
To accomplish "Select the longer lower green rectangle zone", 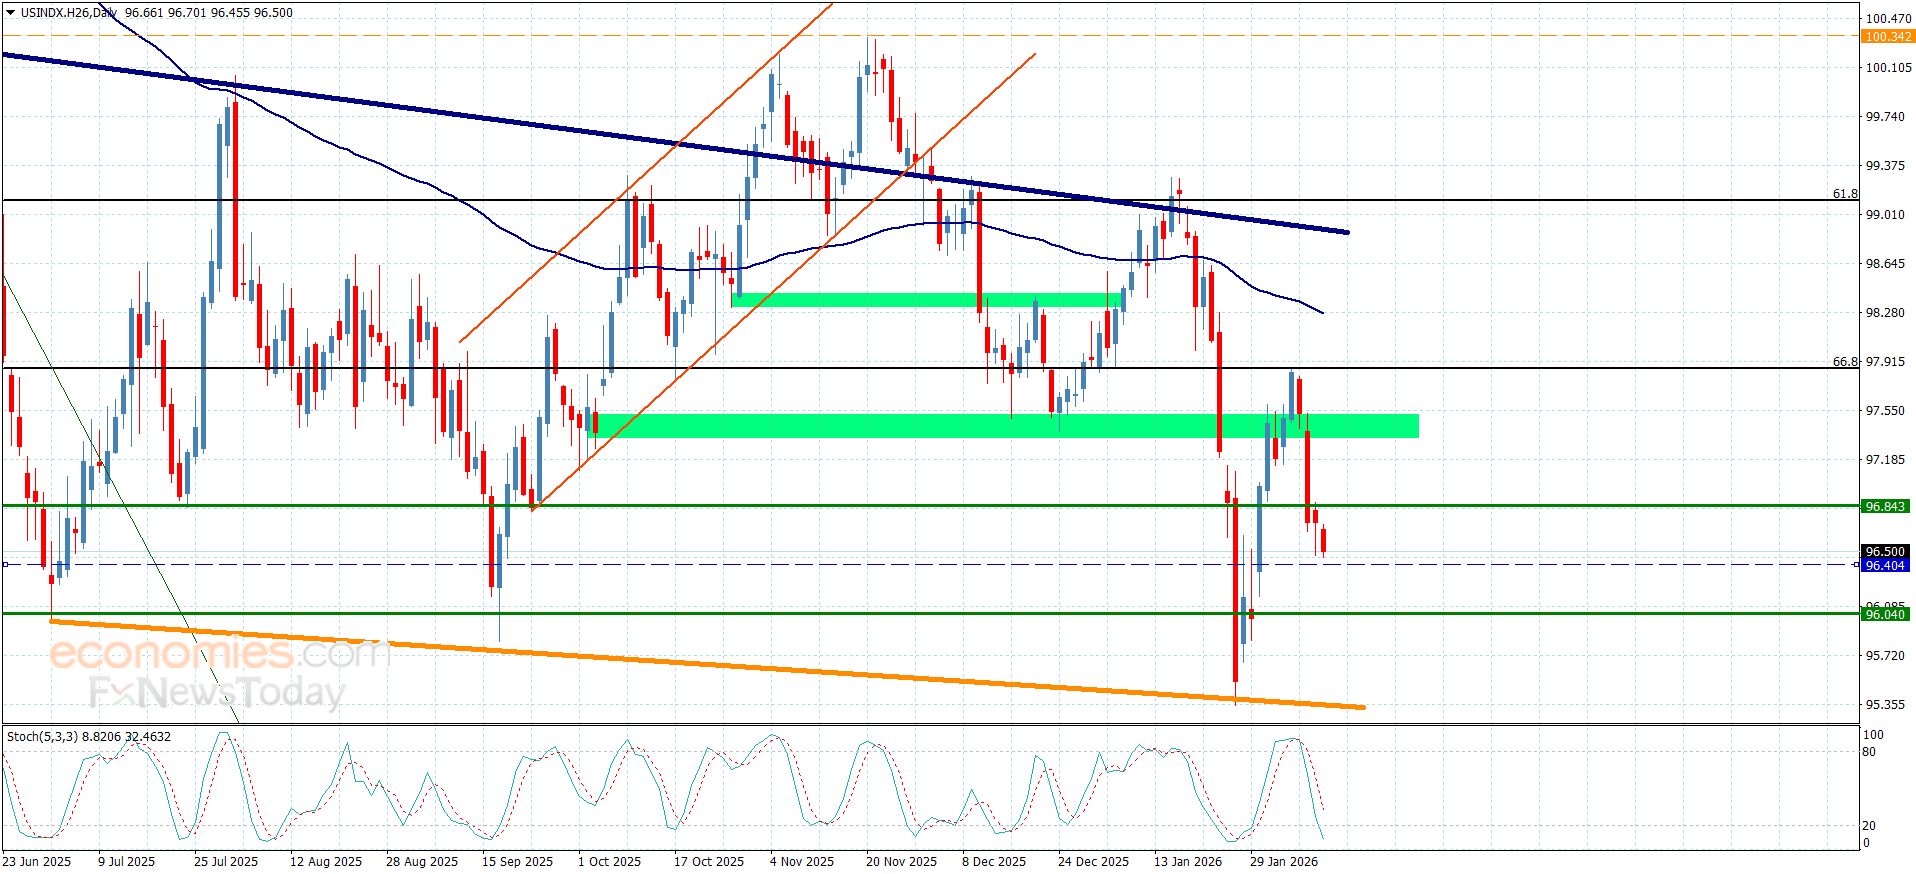I will pos(1005,426).
